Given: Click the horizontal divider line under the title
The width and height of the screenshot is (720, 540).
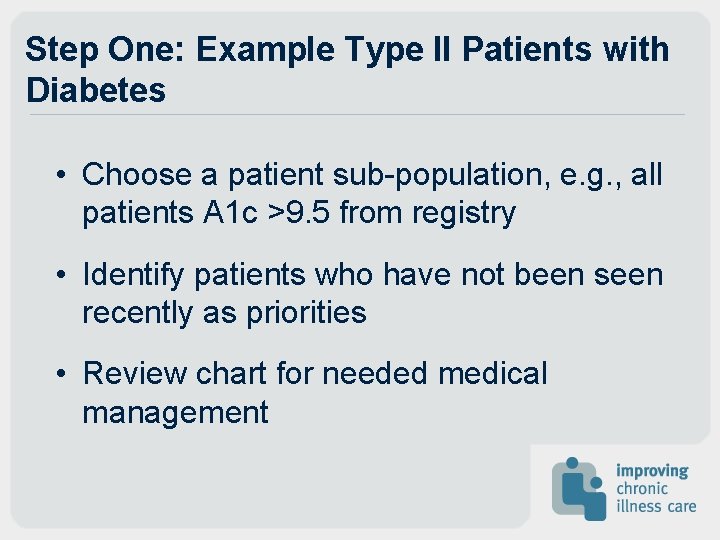Looking at the screenshot, I should click(x=357, y=114).
